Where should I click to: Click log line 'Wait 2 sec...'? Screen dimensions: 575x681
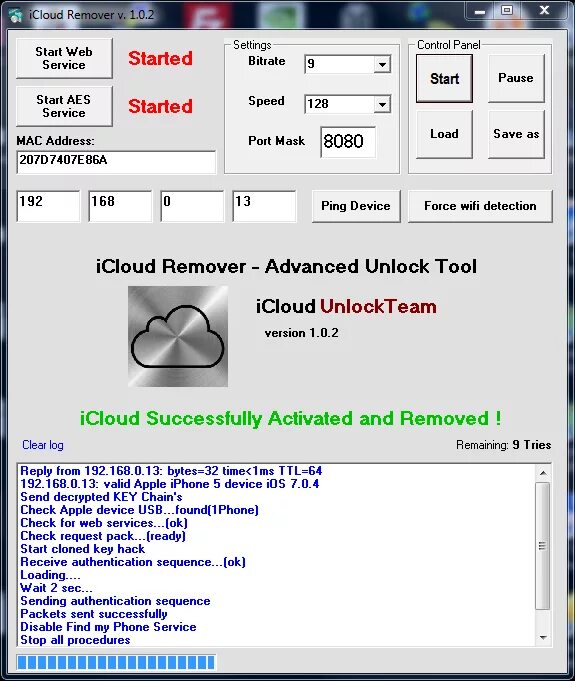click(56, 588)
